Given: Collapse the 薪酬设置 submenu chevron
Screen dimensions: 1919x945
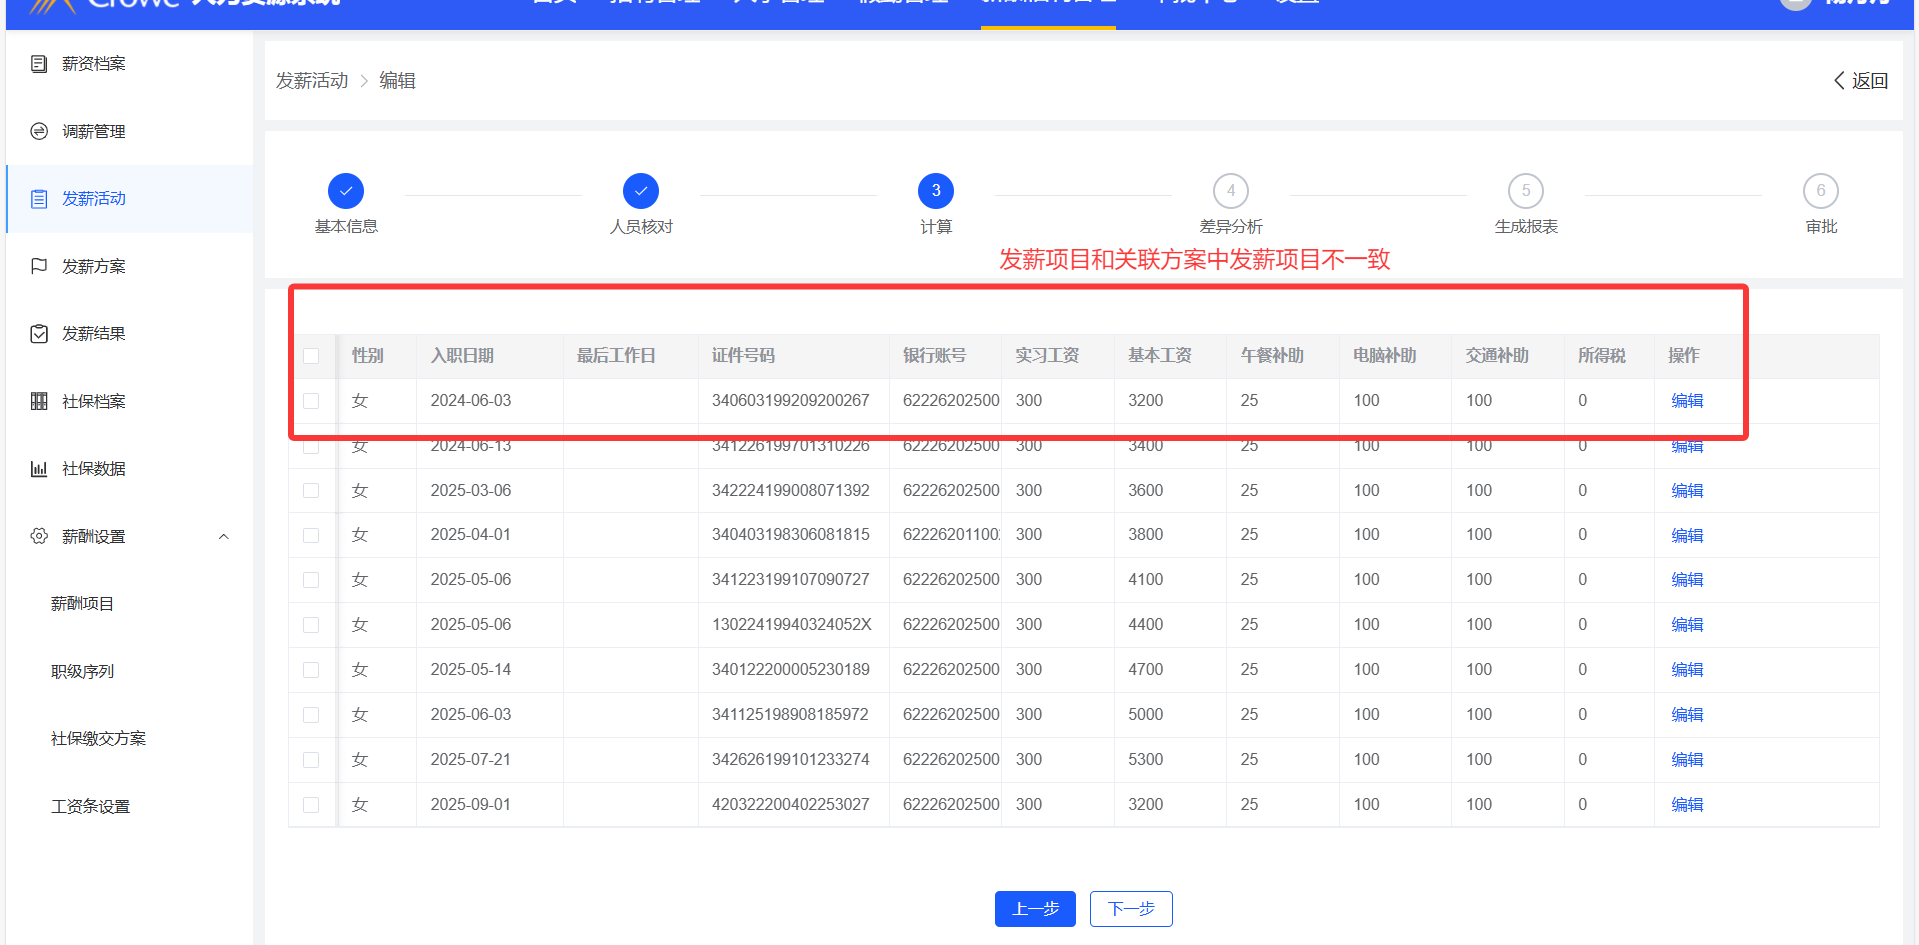Looking at the screenshot, I should point(224,537).
